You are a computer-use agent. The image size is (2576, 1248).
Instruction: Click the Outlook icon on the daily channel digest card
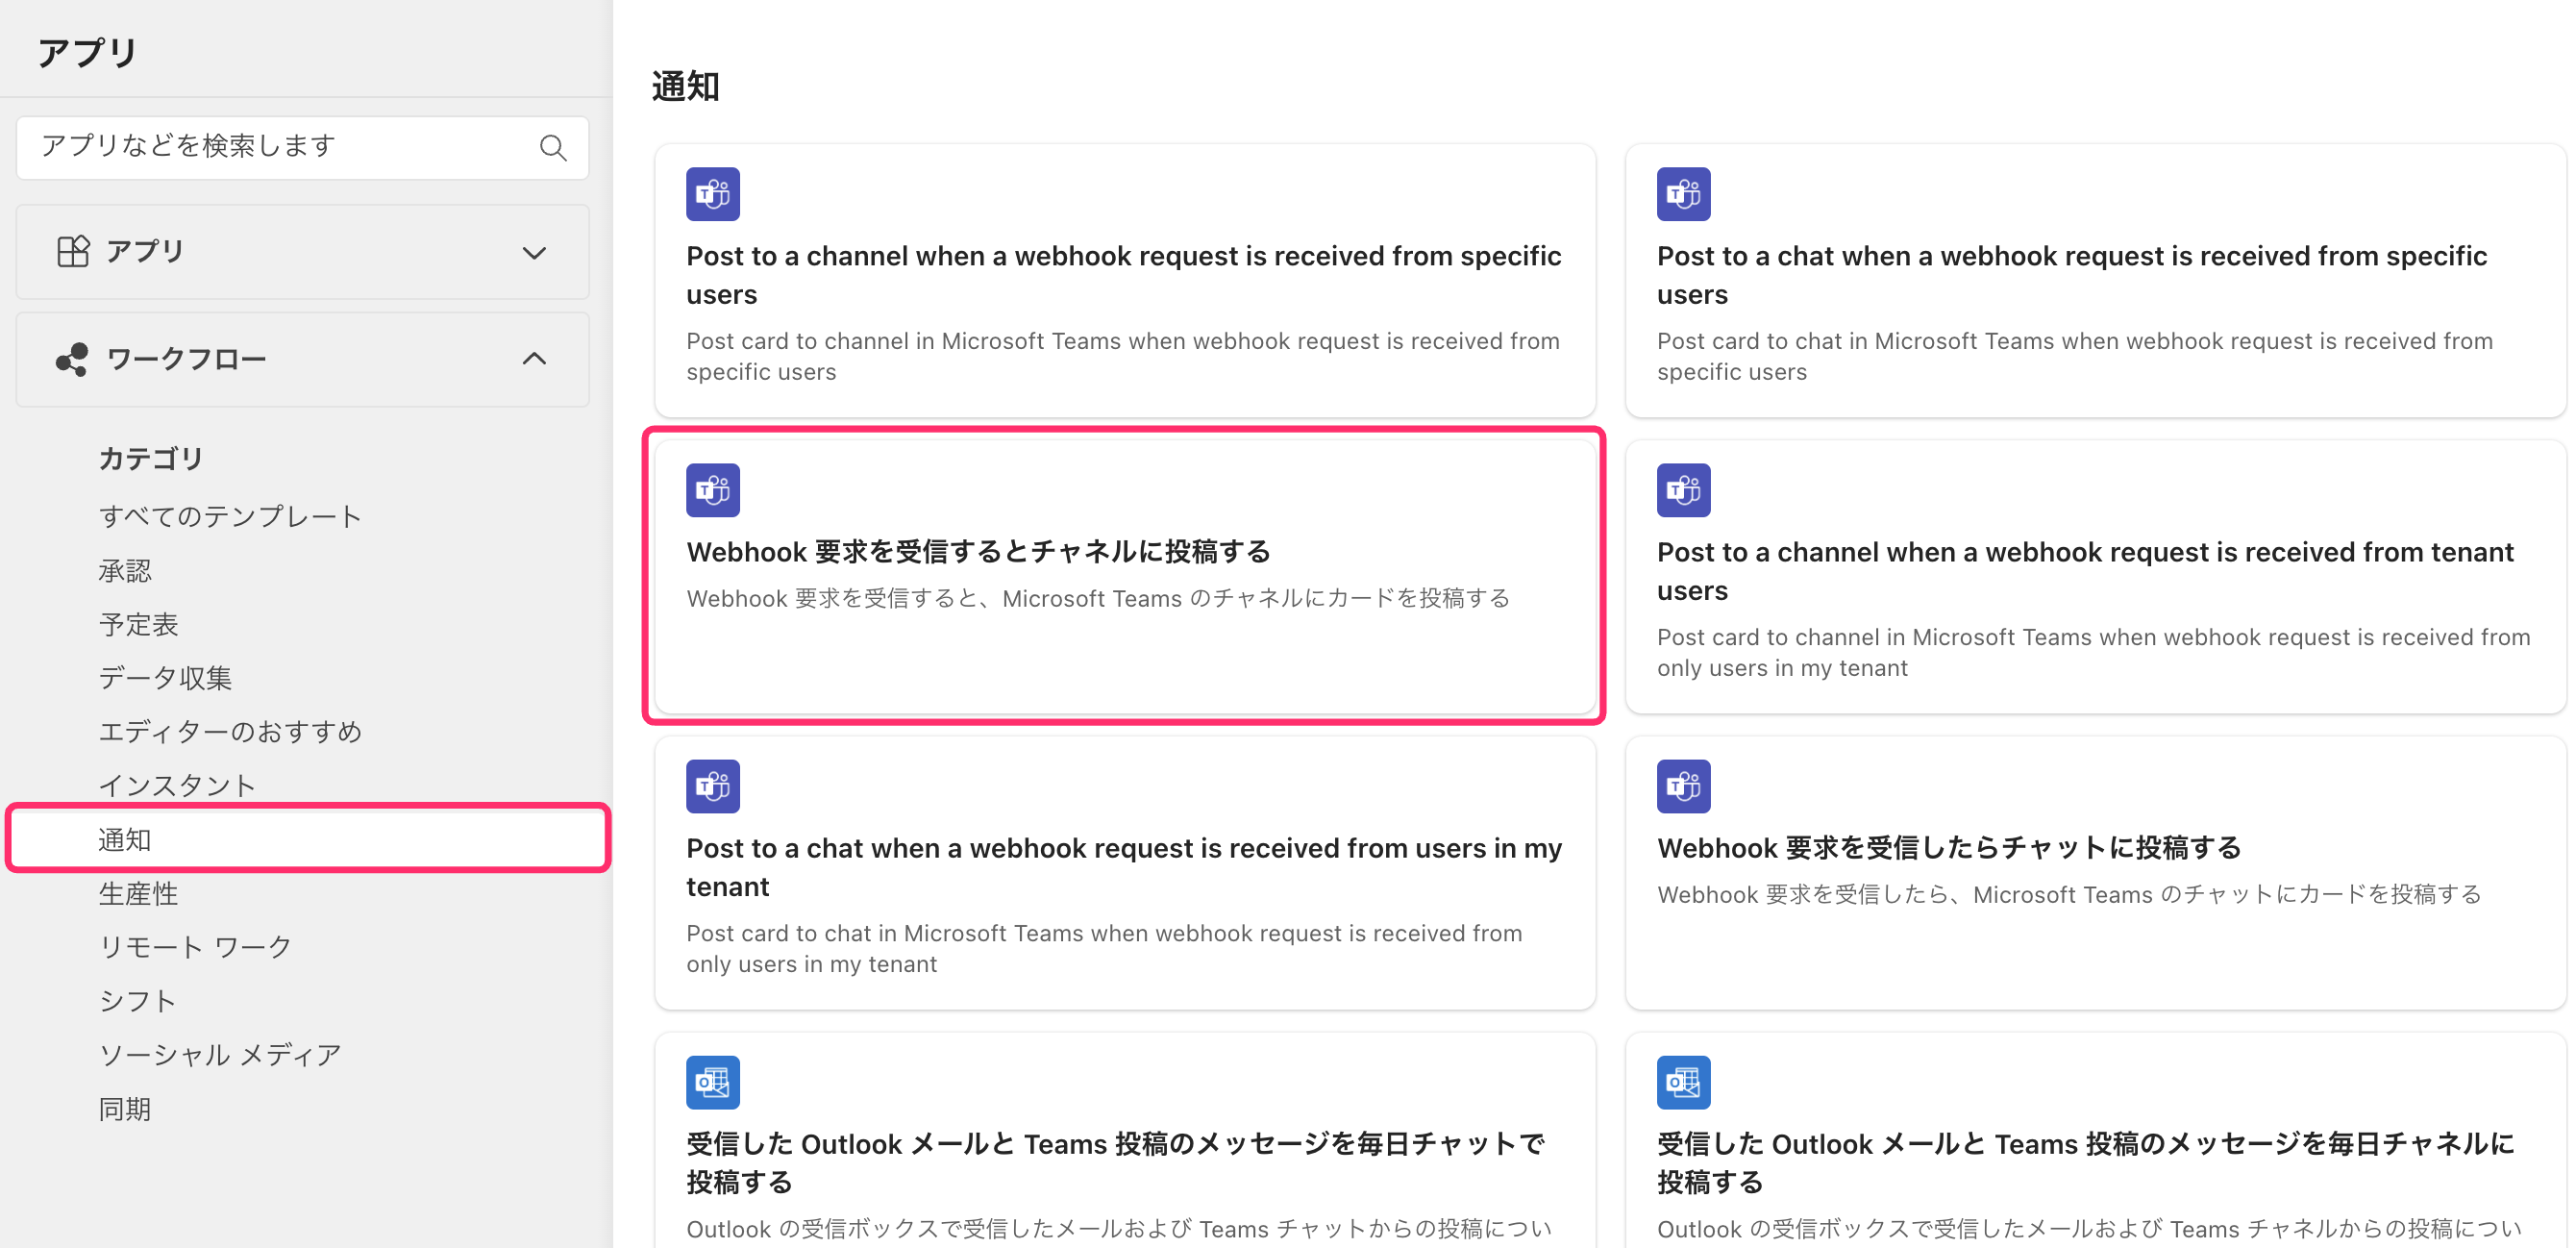tap(1683, 1082)
